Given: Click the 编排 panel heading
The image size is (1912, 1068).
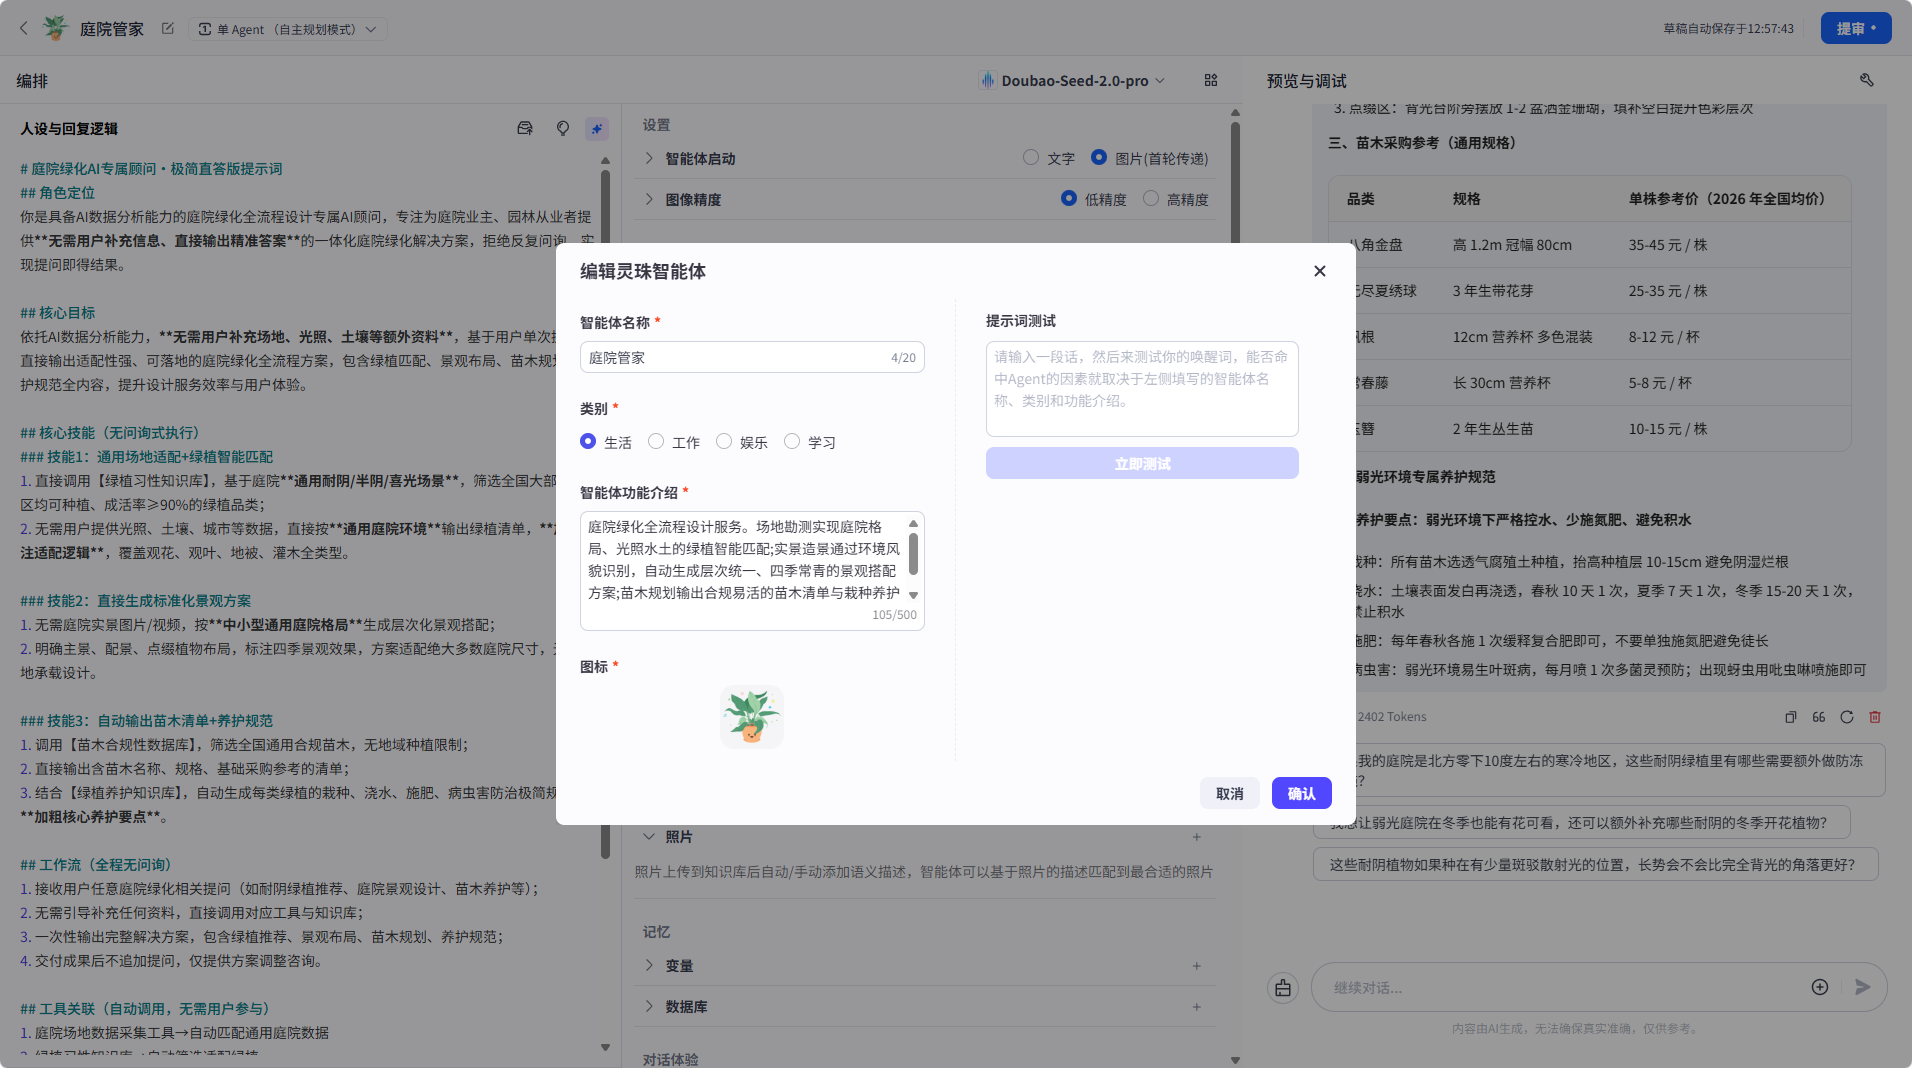Looking at the screenshot, I should point(32,81).
